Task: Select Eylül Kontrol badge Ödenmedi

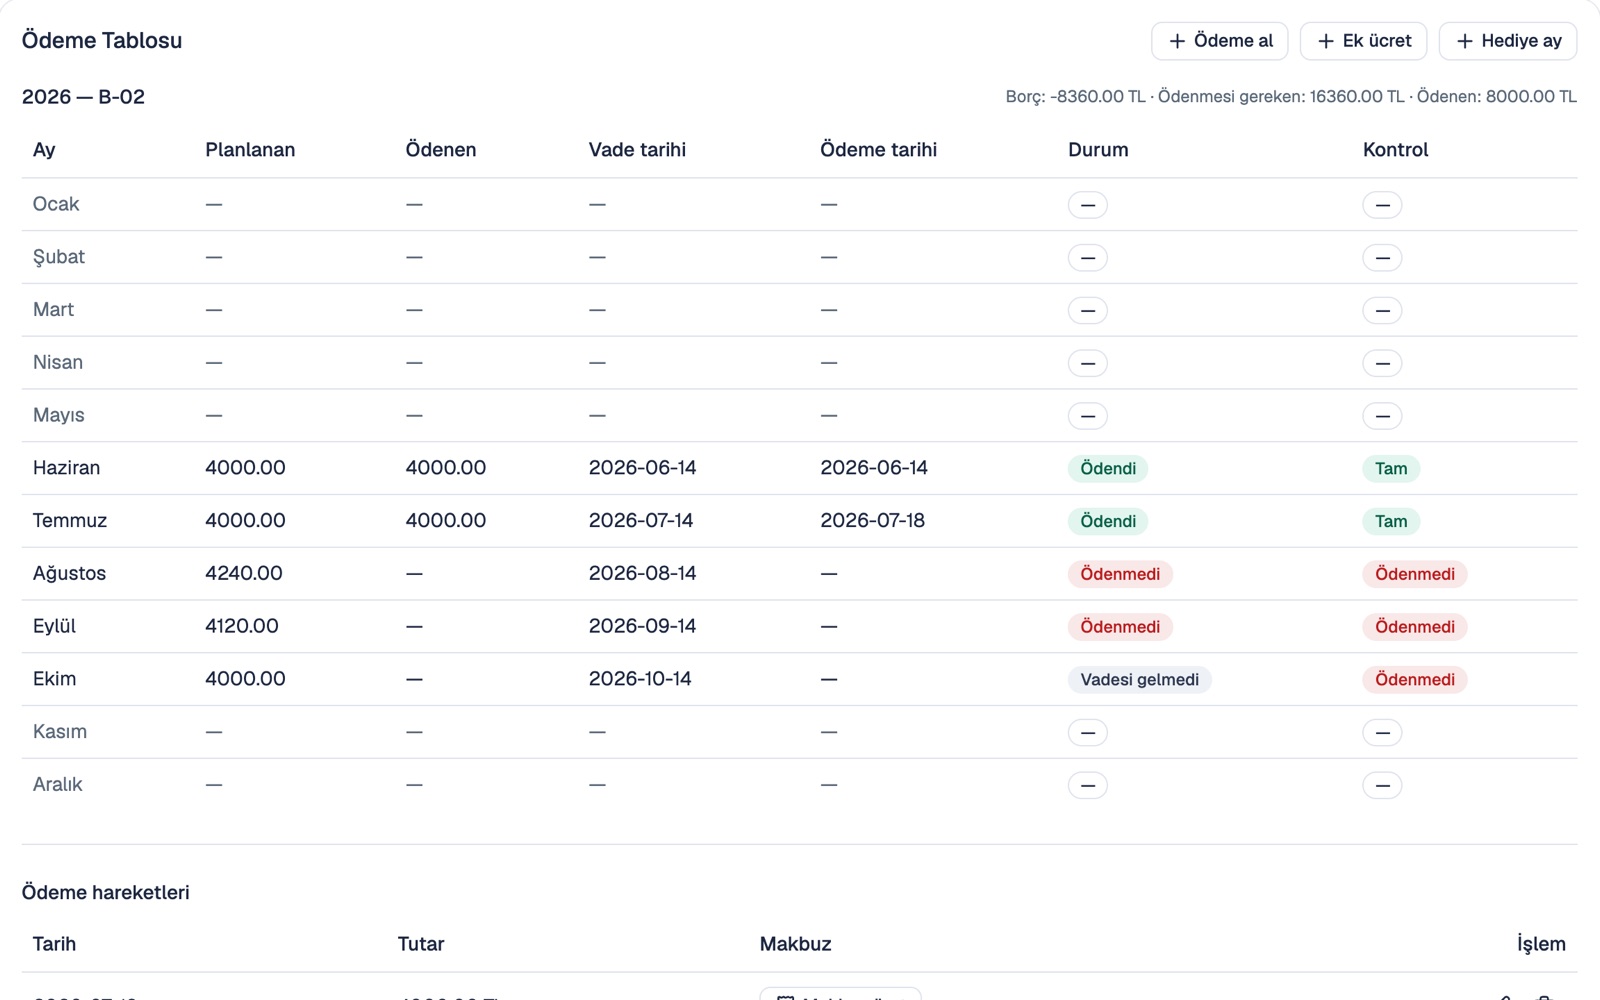Action: point(1415,627)
